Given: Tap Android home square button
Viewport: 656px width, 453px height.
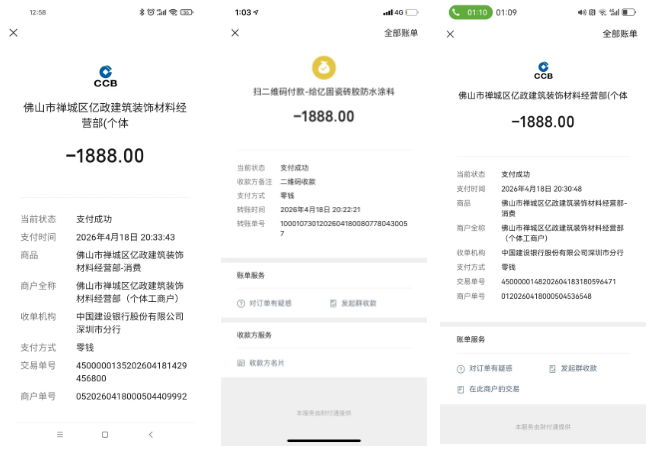Looking at the screenshot, I should tap(105, 435).
